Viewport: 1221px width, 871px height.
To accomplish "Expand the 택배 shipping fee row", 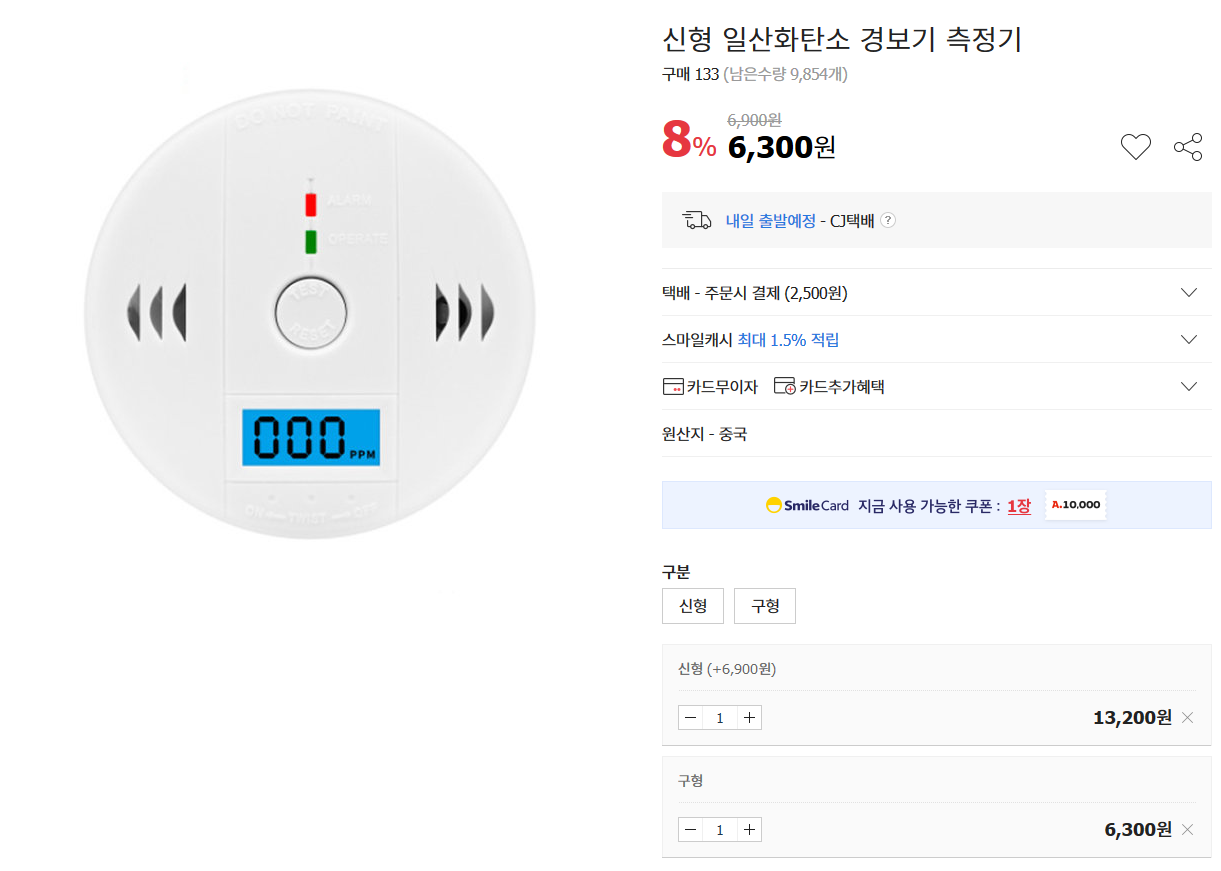I will click(1189, 293).
